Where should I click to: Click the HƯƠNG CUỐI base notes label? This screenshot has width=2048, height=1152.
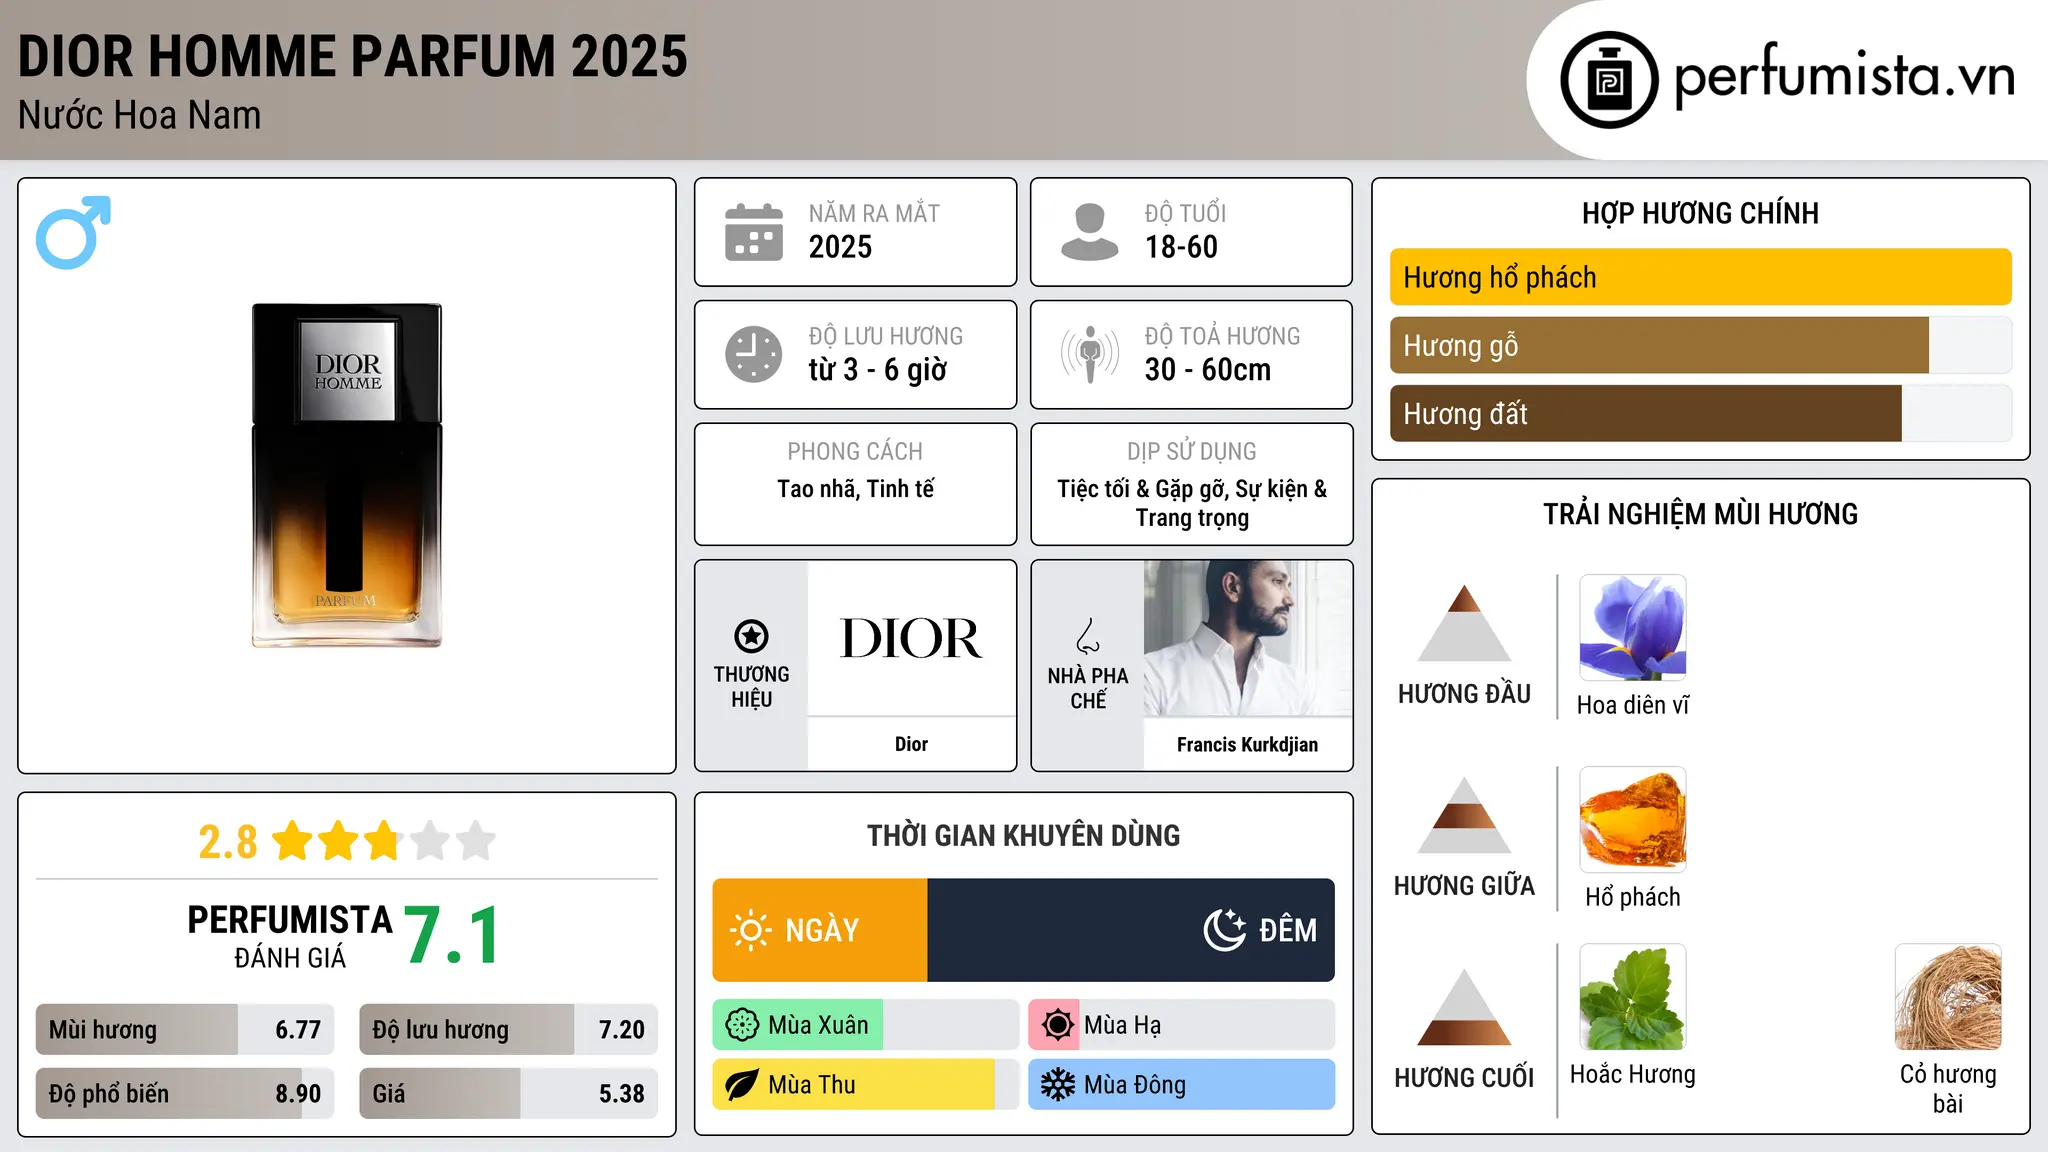point(1464,1078)
